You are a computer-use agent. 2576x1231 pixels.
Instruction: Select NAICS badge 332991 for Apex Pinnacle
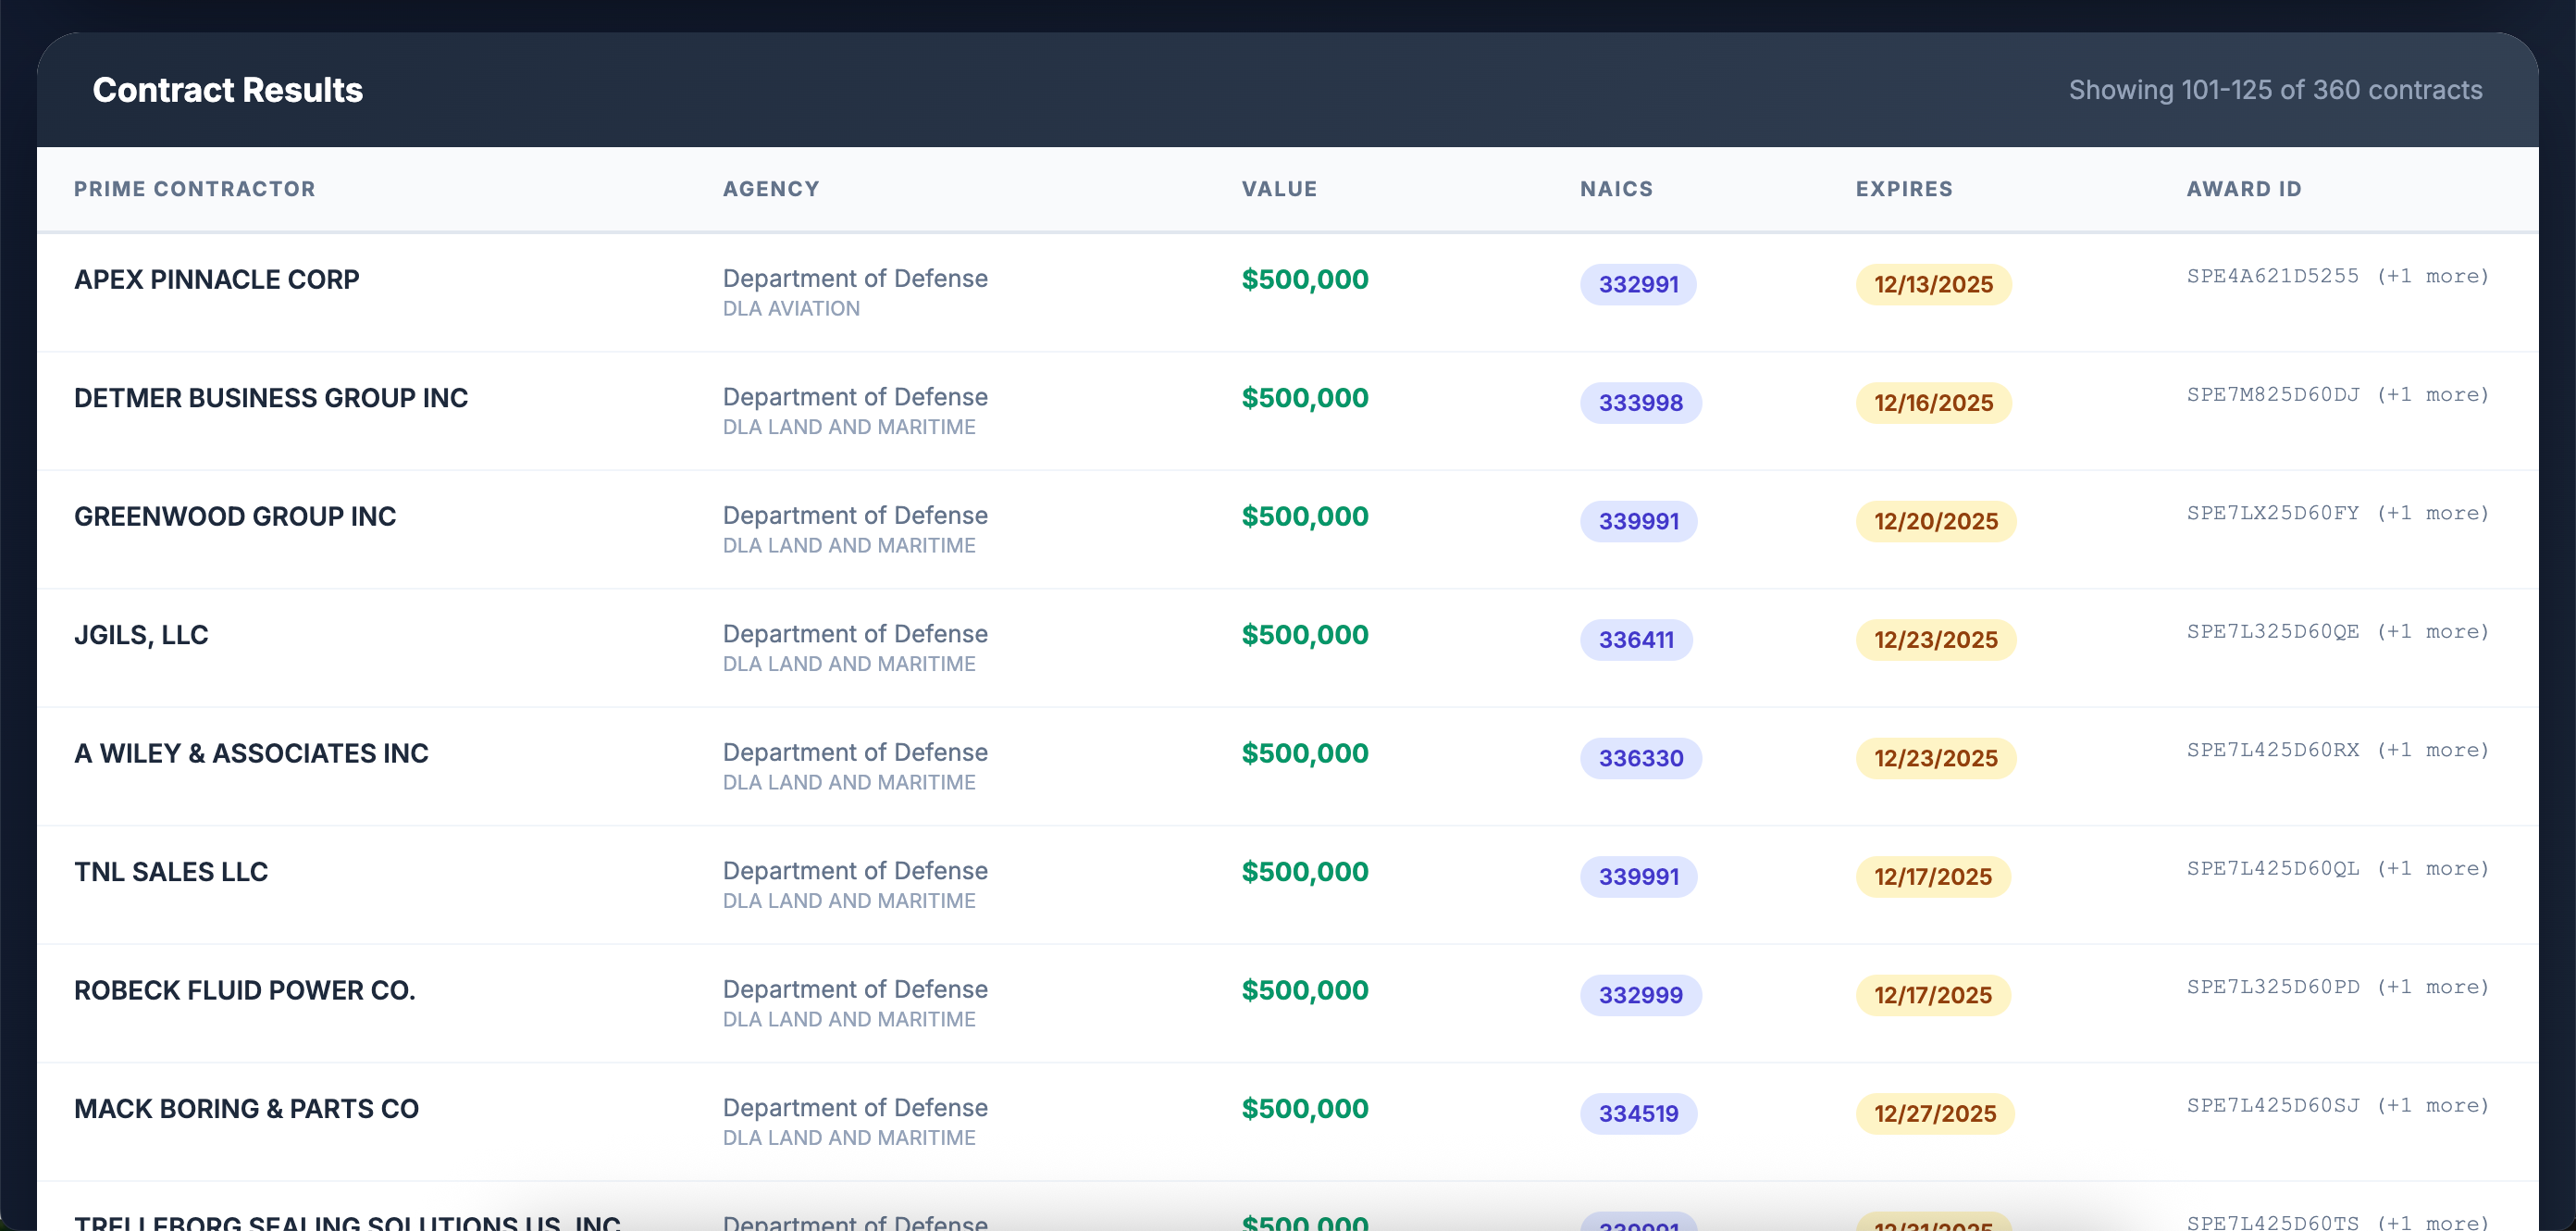1637,284
